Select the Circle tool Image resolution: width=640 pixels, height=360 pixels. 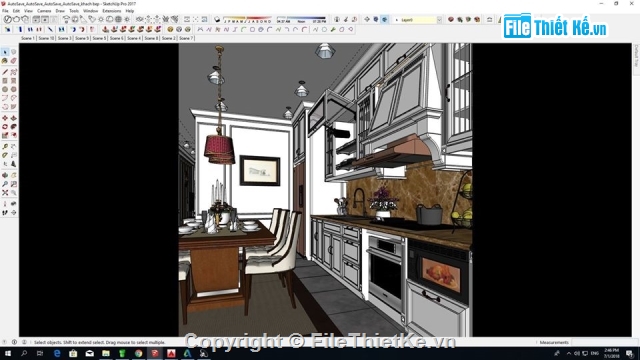coord(5,89)
